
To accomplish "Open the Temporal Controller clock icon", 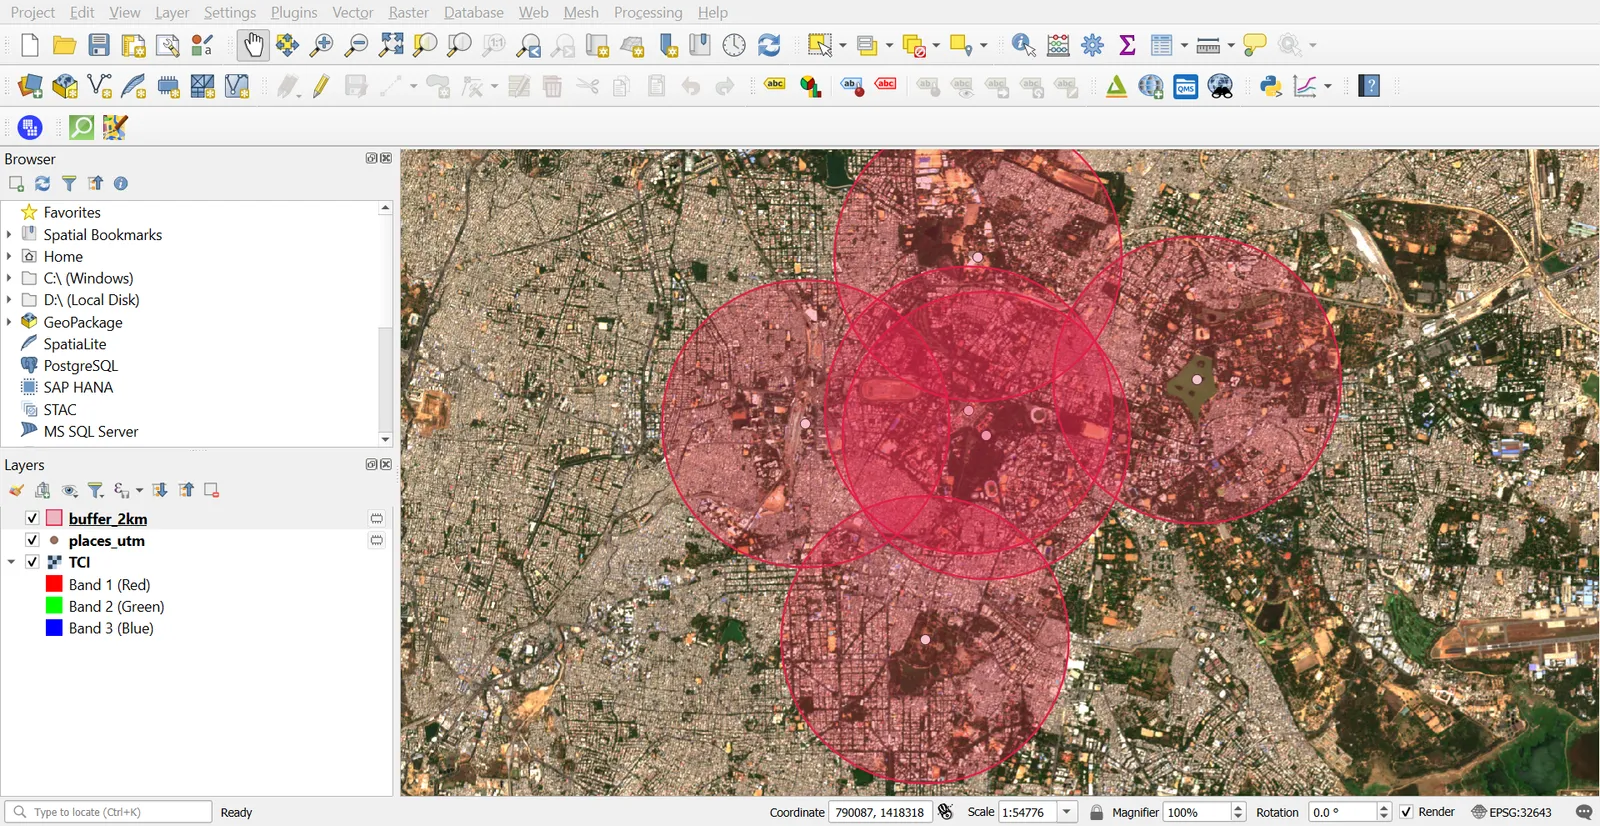I will click(x=734, y=45).
